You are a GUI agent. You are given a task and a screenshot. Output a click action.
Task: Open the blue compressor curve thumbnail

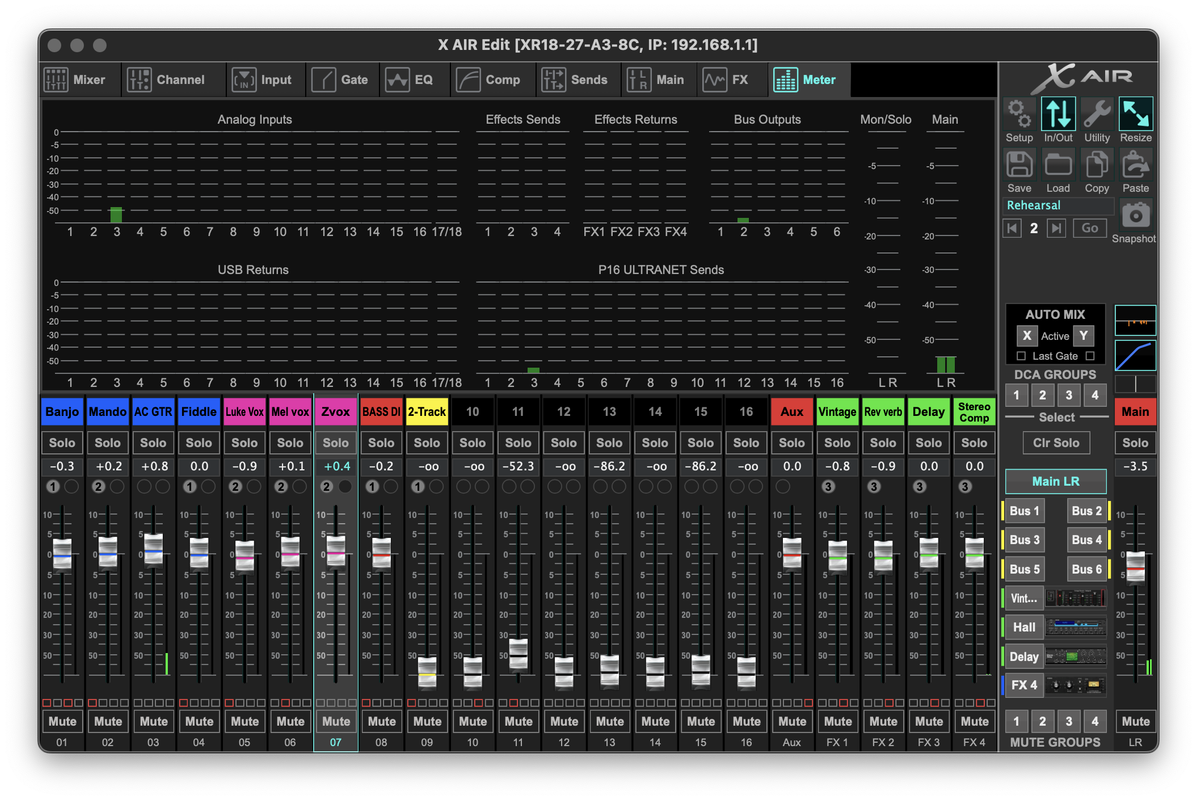point(1135,356)
